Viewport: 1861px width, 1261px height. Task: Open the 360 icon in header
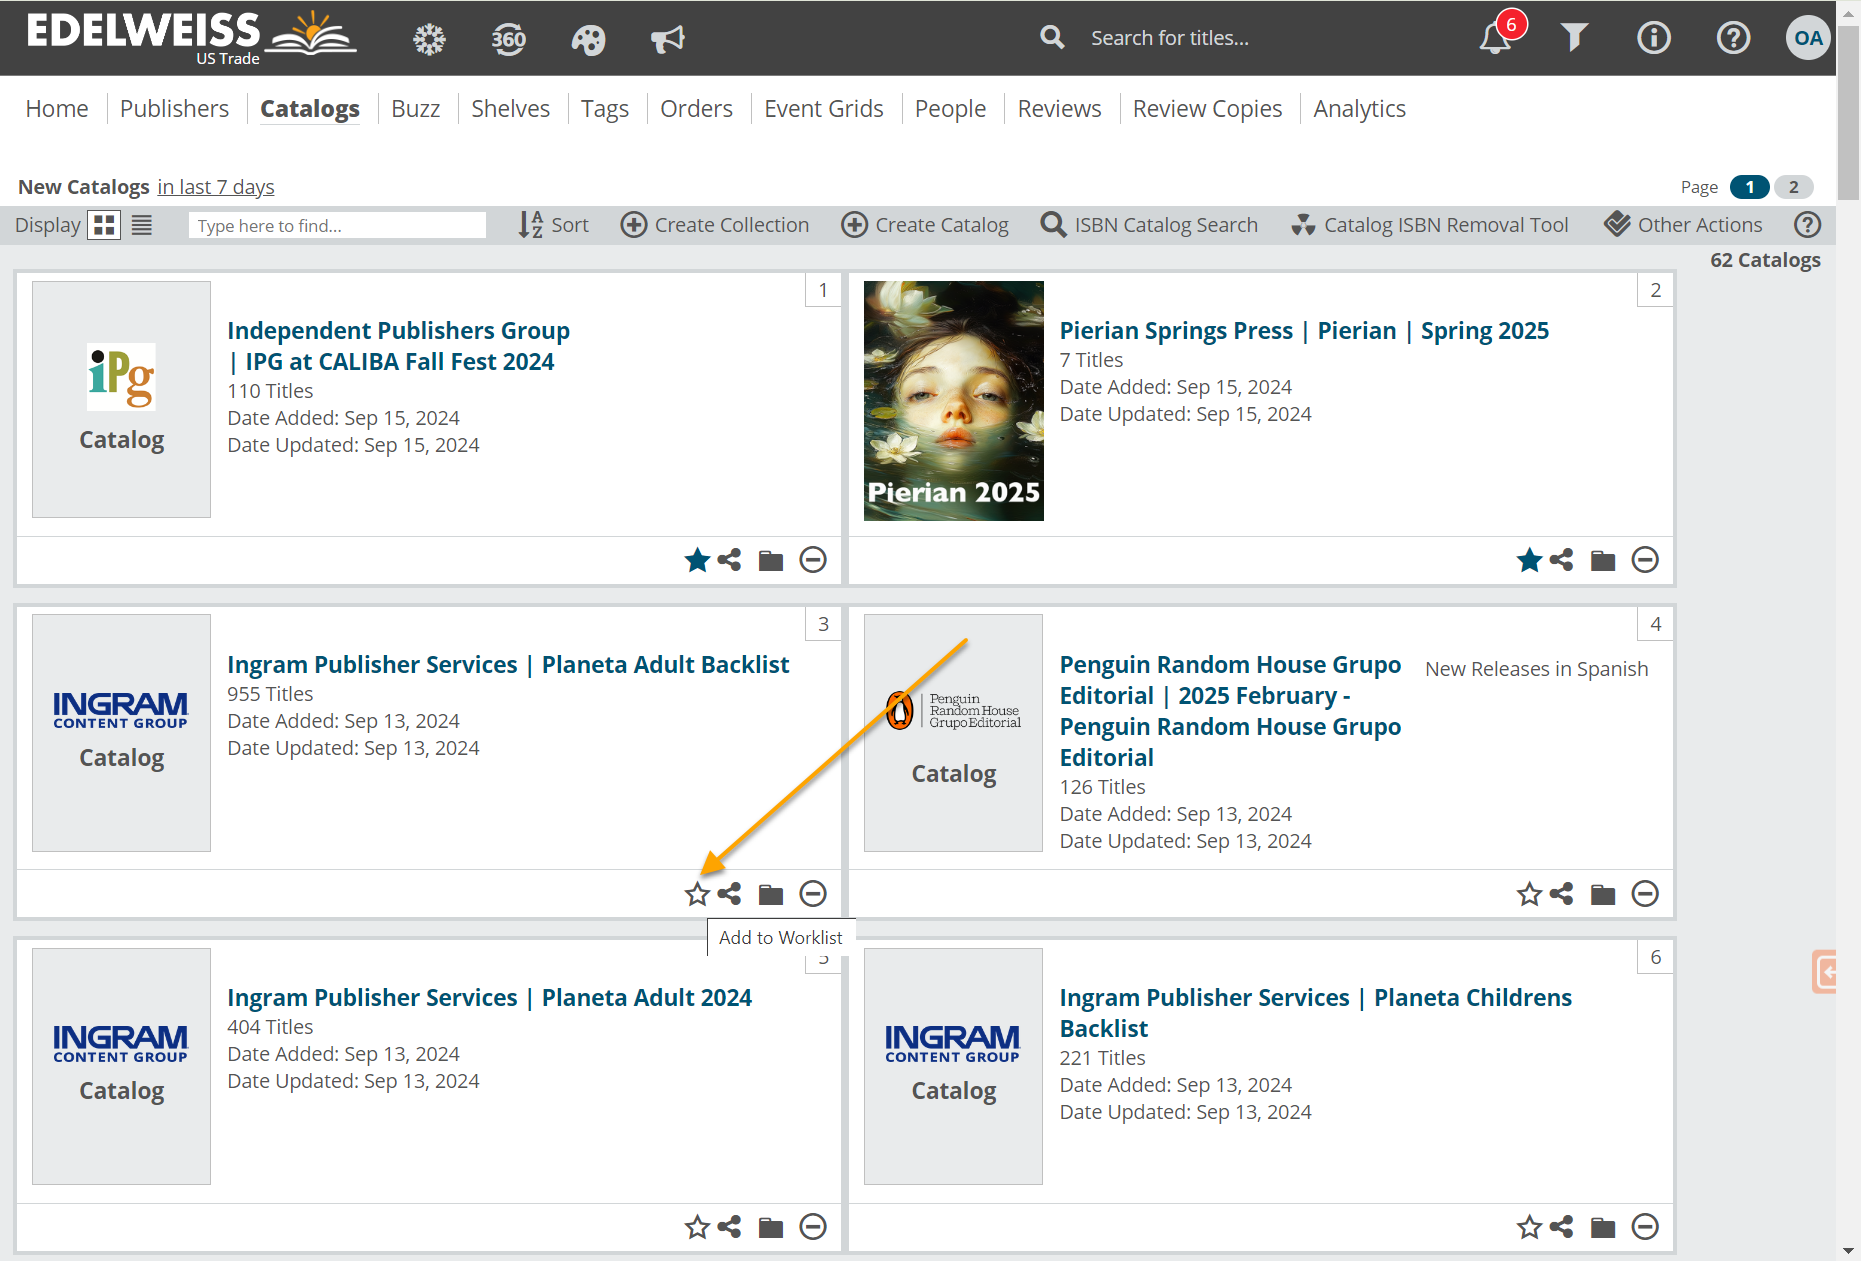(x=509, y=39)
